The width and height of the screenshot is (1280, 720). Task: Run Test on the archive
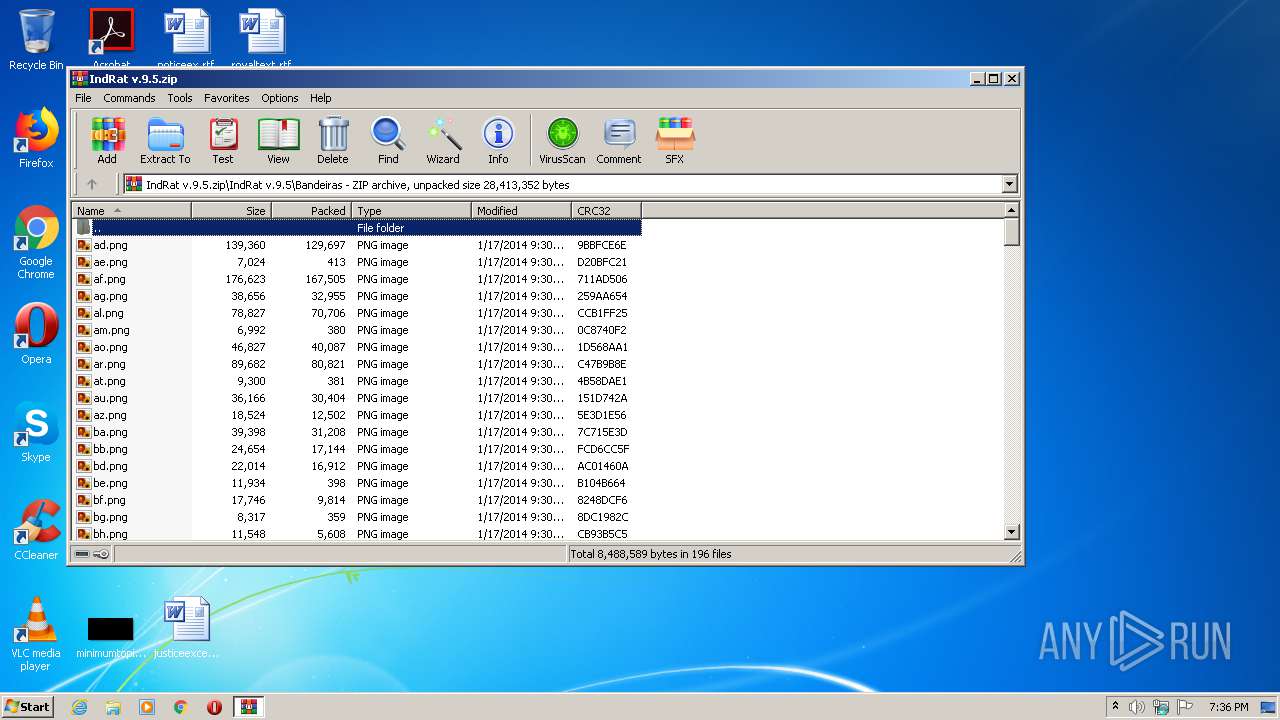(x=223, y=141)
